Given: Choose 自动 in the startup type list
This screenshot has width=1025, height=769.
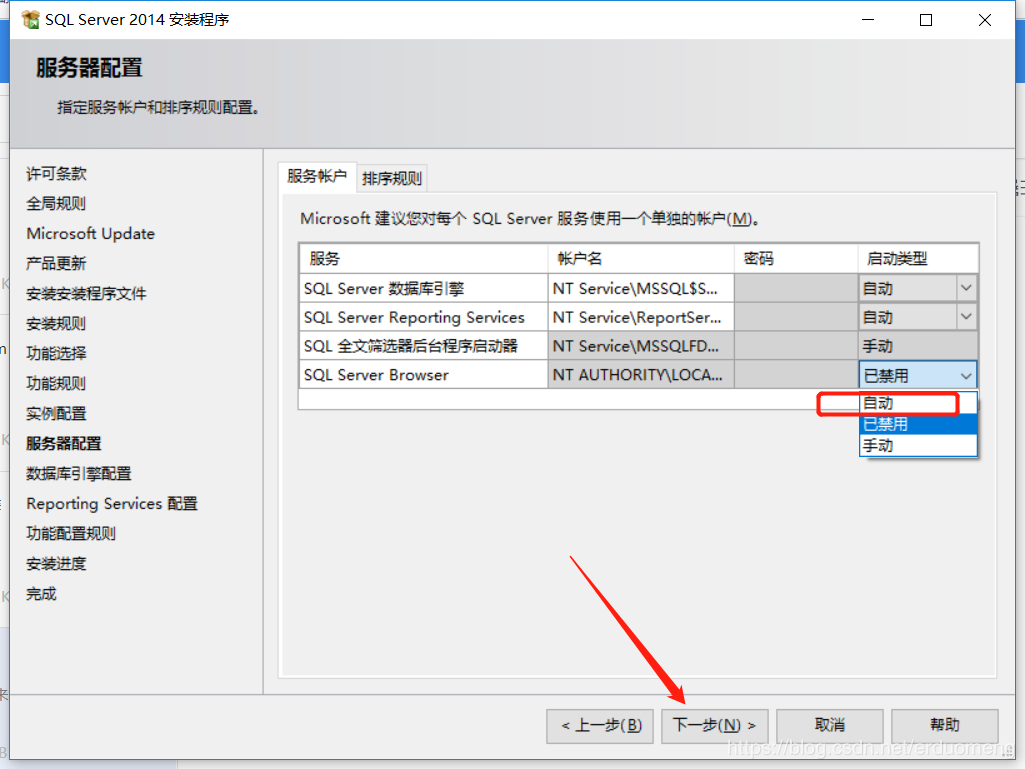Looking at the screenshot, I should tap(918, 403).
